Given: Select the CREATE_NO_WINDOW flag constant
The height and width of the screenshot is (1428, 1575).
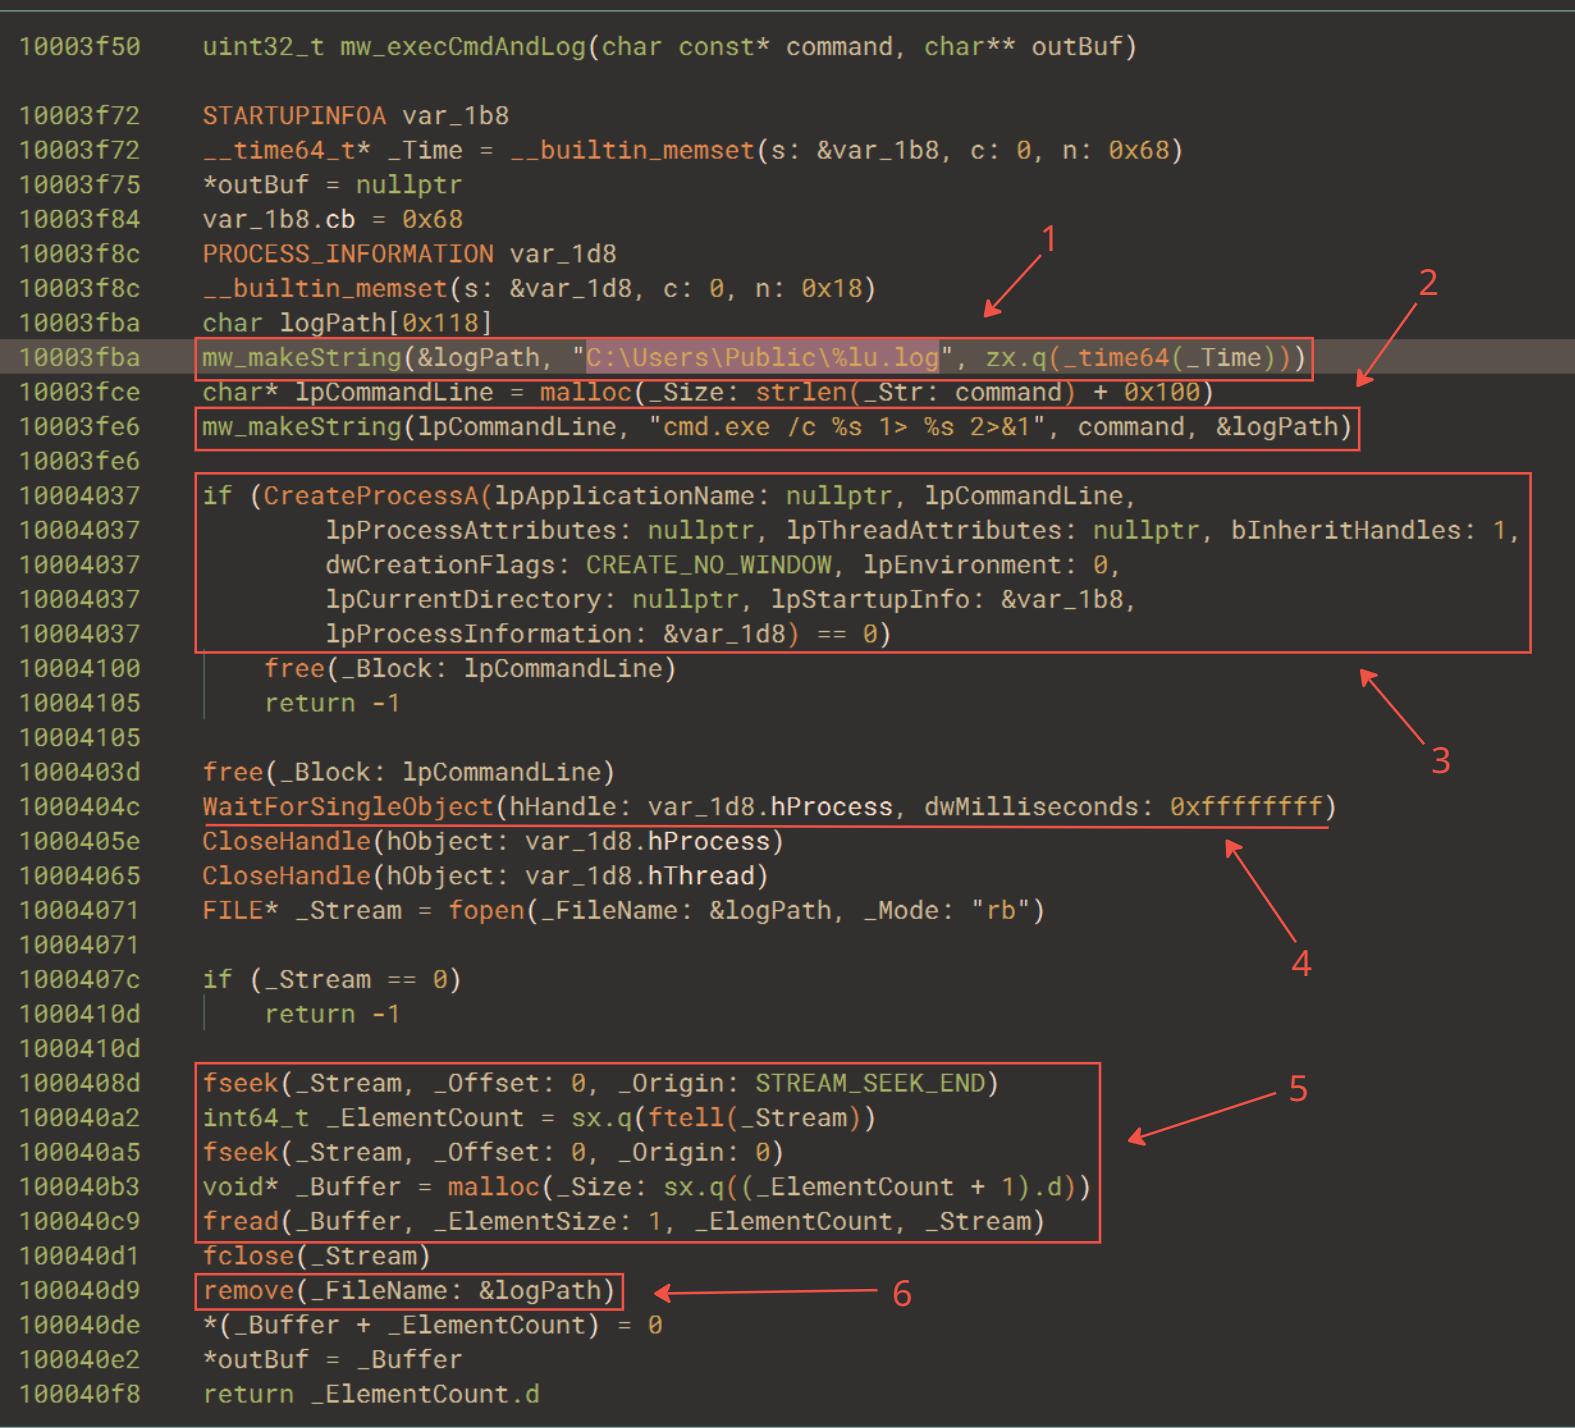Looking at the screenshot, I should (708, 565).
